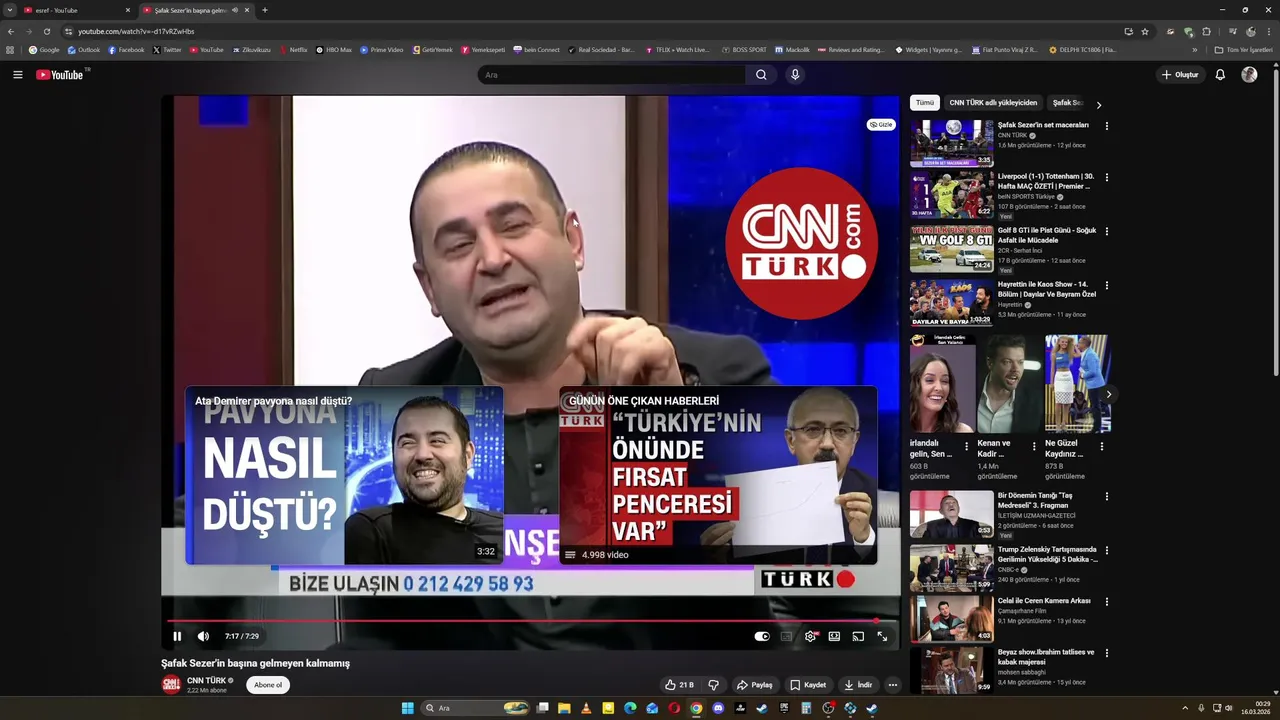
Task: Start voice search with microphone icon
Action: (x=795, y=75)
